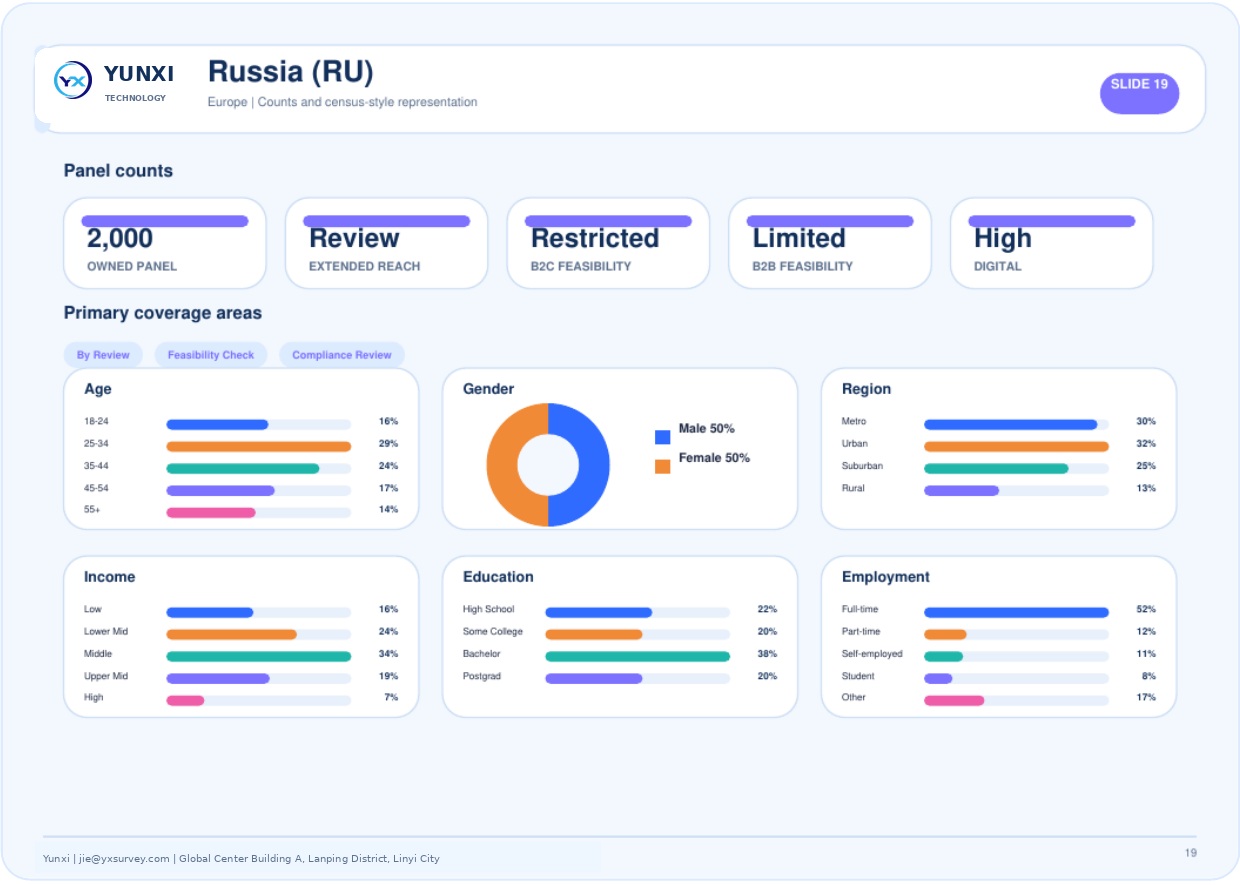Screen dimensions: 1240x885
Task: Click the Age 25-34 orange bar
Action: (259, 446)
